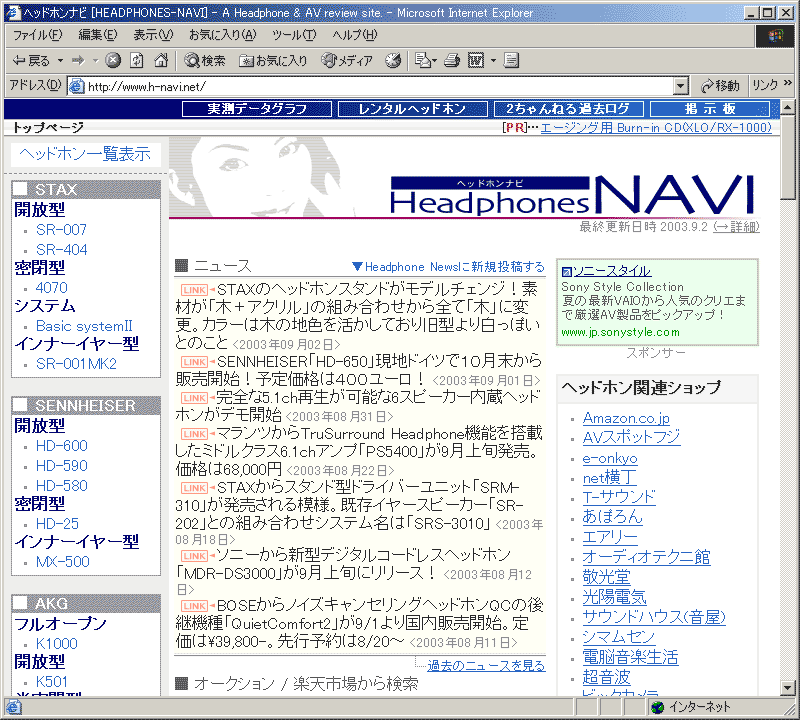Click the address bar URL field

(x=380, y=86)
